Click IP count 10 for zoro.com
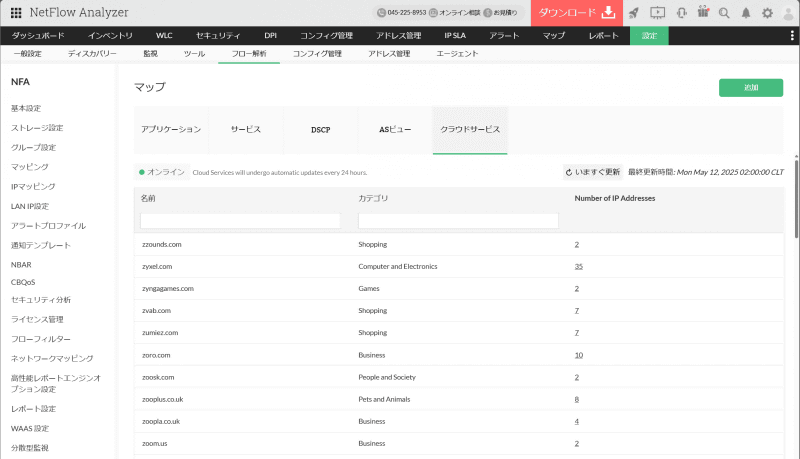800x459 pixels. coord(579,355)
